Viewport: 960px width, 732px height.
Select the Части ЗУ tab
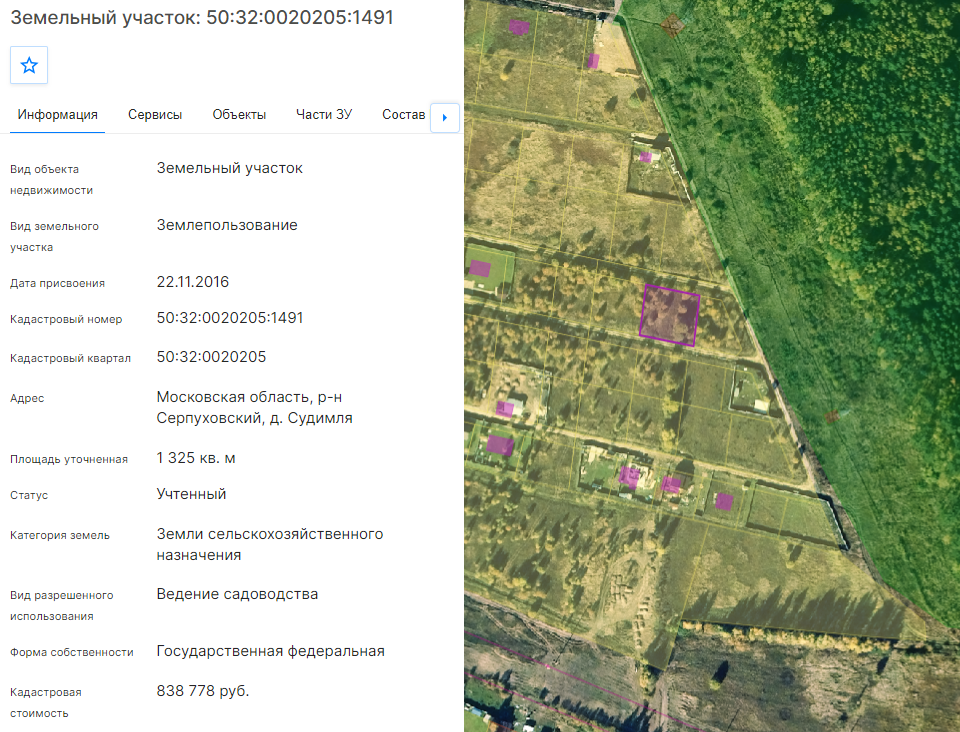click(x=324, y=114)
